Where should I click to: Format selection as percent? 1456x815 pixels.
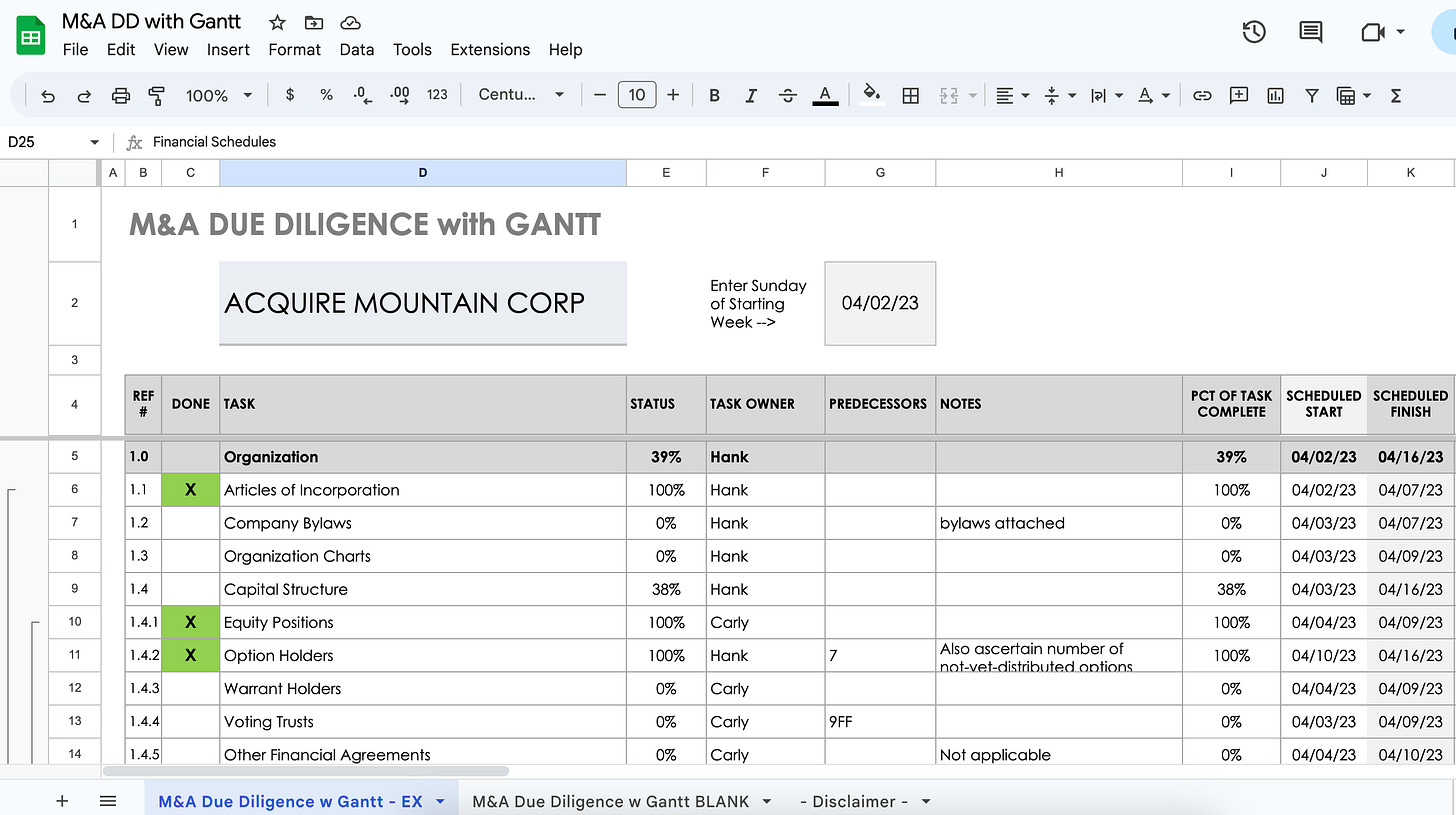pos(325,95)
